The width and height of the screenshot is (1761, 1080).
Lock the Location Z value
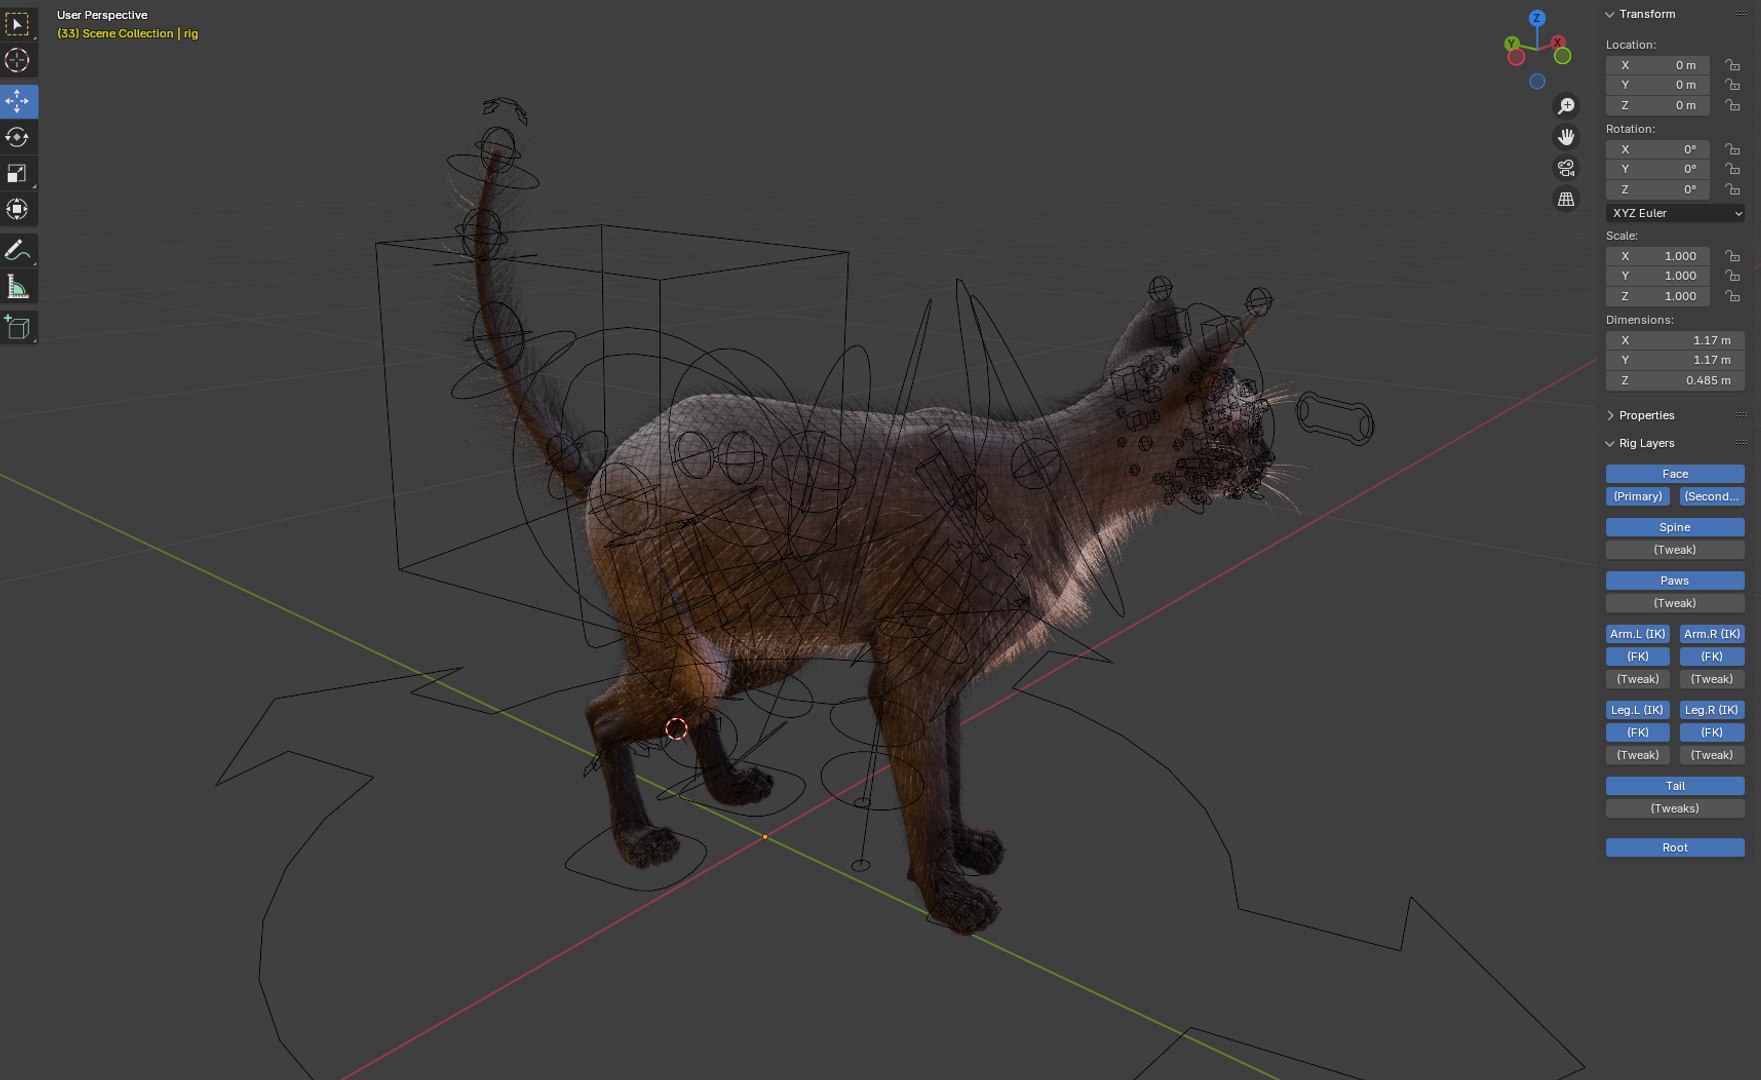point(1733,105)
